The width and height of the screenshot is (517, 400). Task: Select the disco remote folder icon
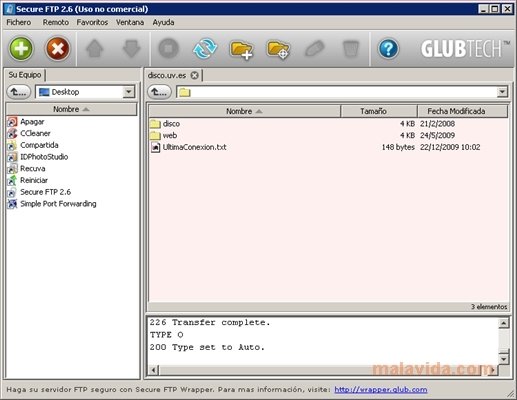point(155,124)
